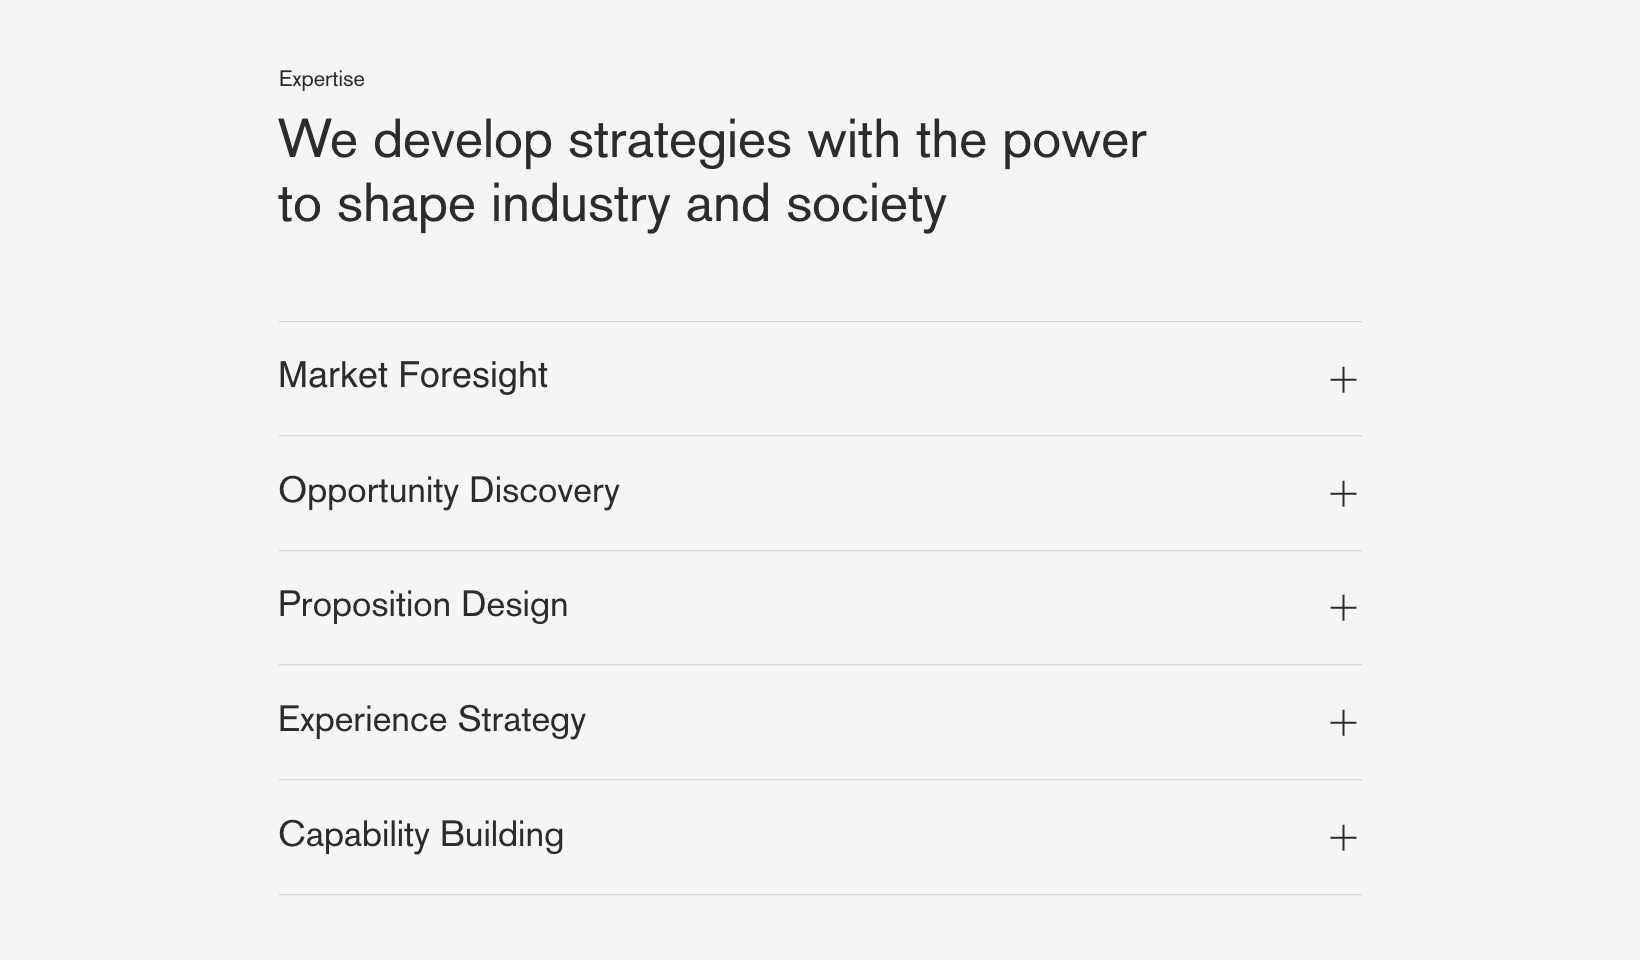The height and width of the screenshot is (960, 1640).
Task: Click the plus icon beside Opportunity Discovery
Action: (1343, 493)
